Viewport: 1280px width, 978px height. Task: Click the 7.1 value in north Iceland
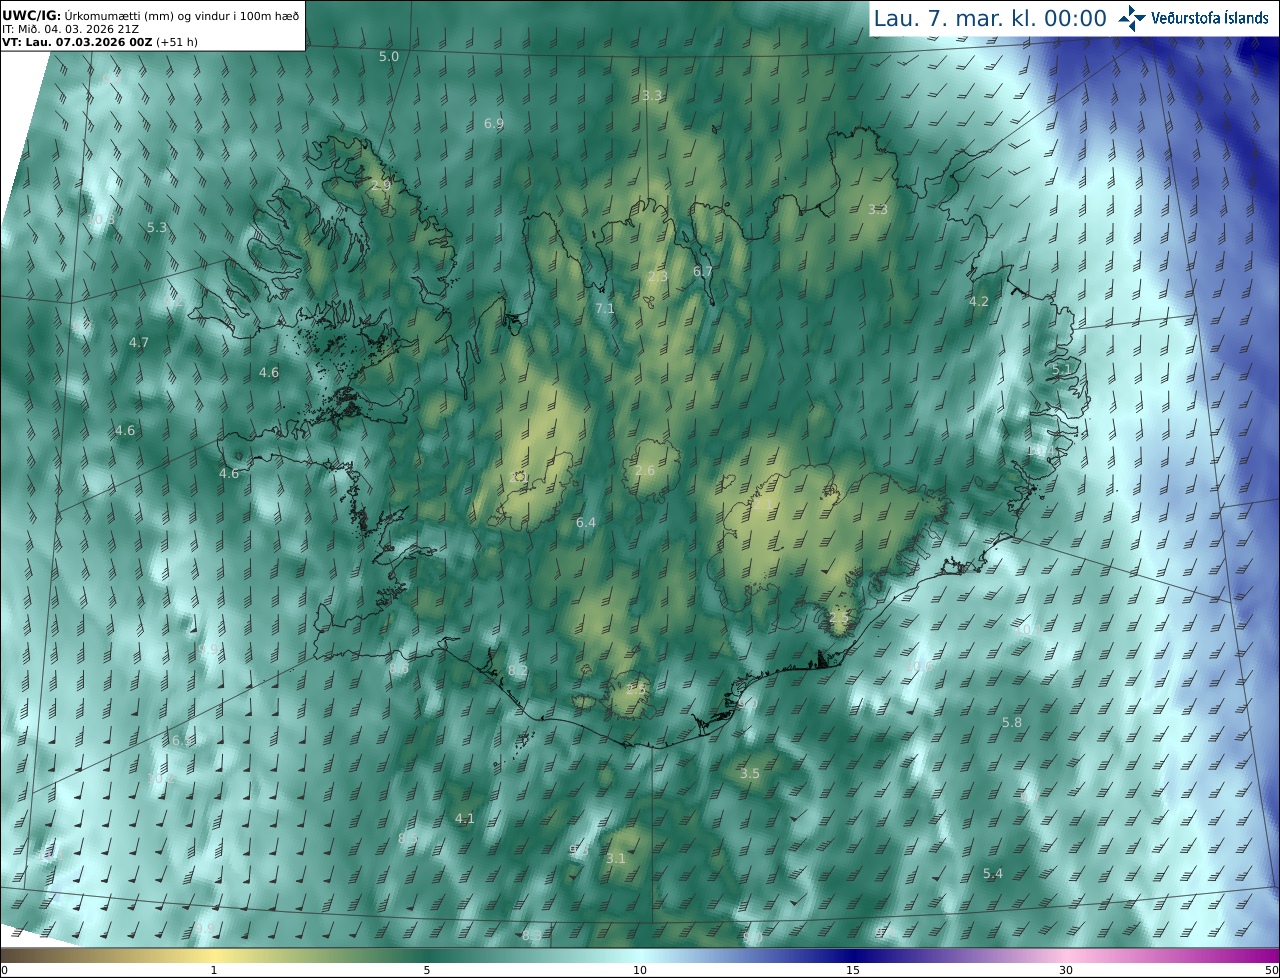(x=605, y=309)
